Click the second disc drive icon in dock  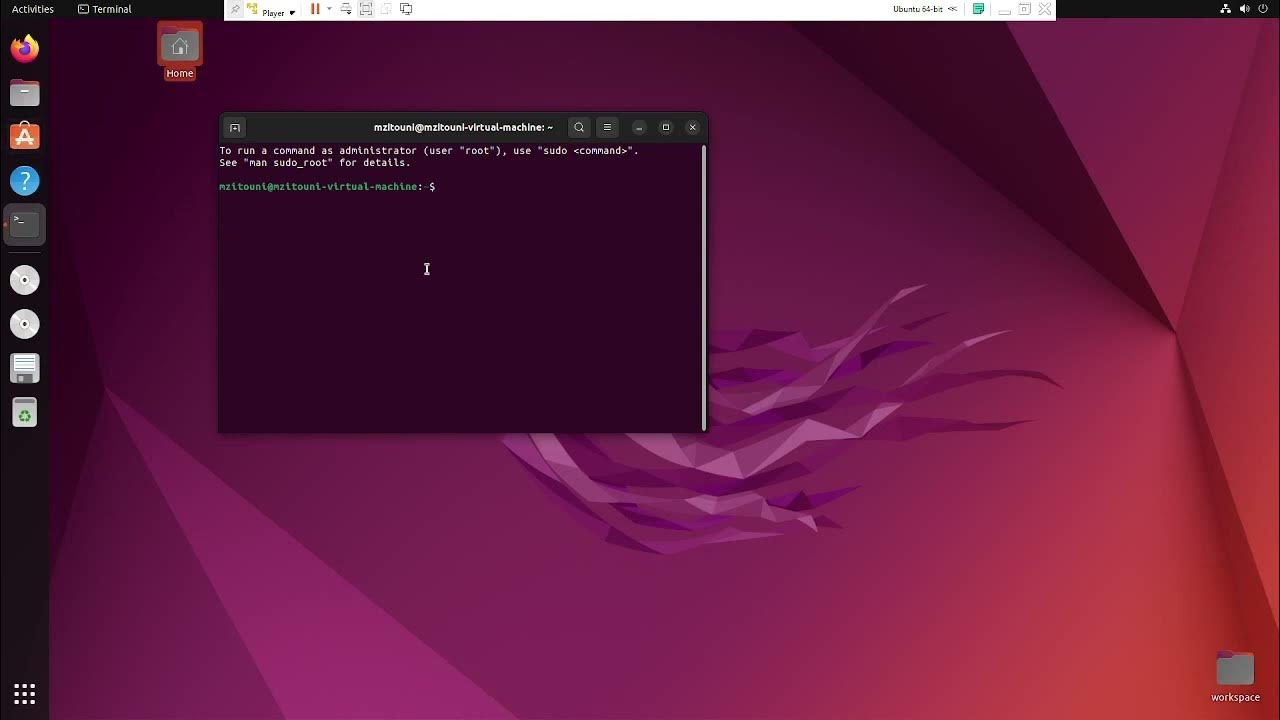click(x=25, y=324)
